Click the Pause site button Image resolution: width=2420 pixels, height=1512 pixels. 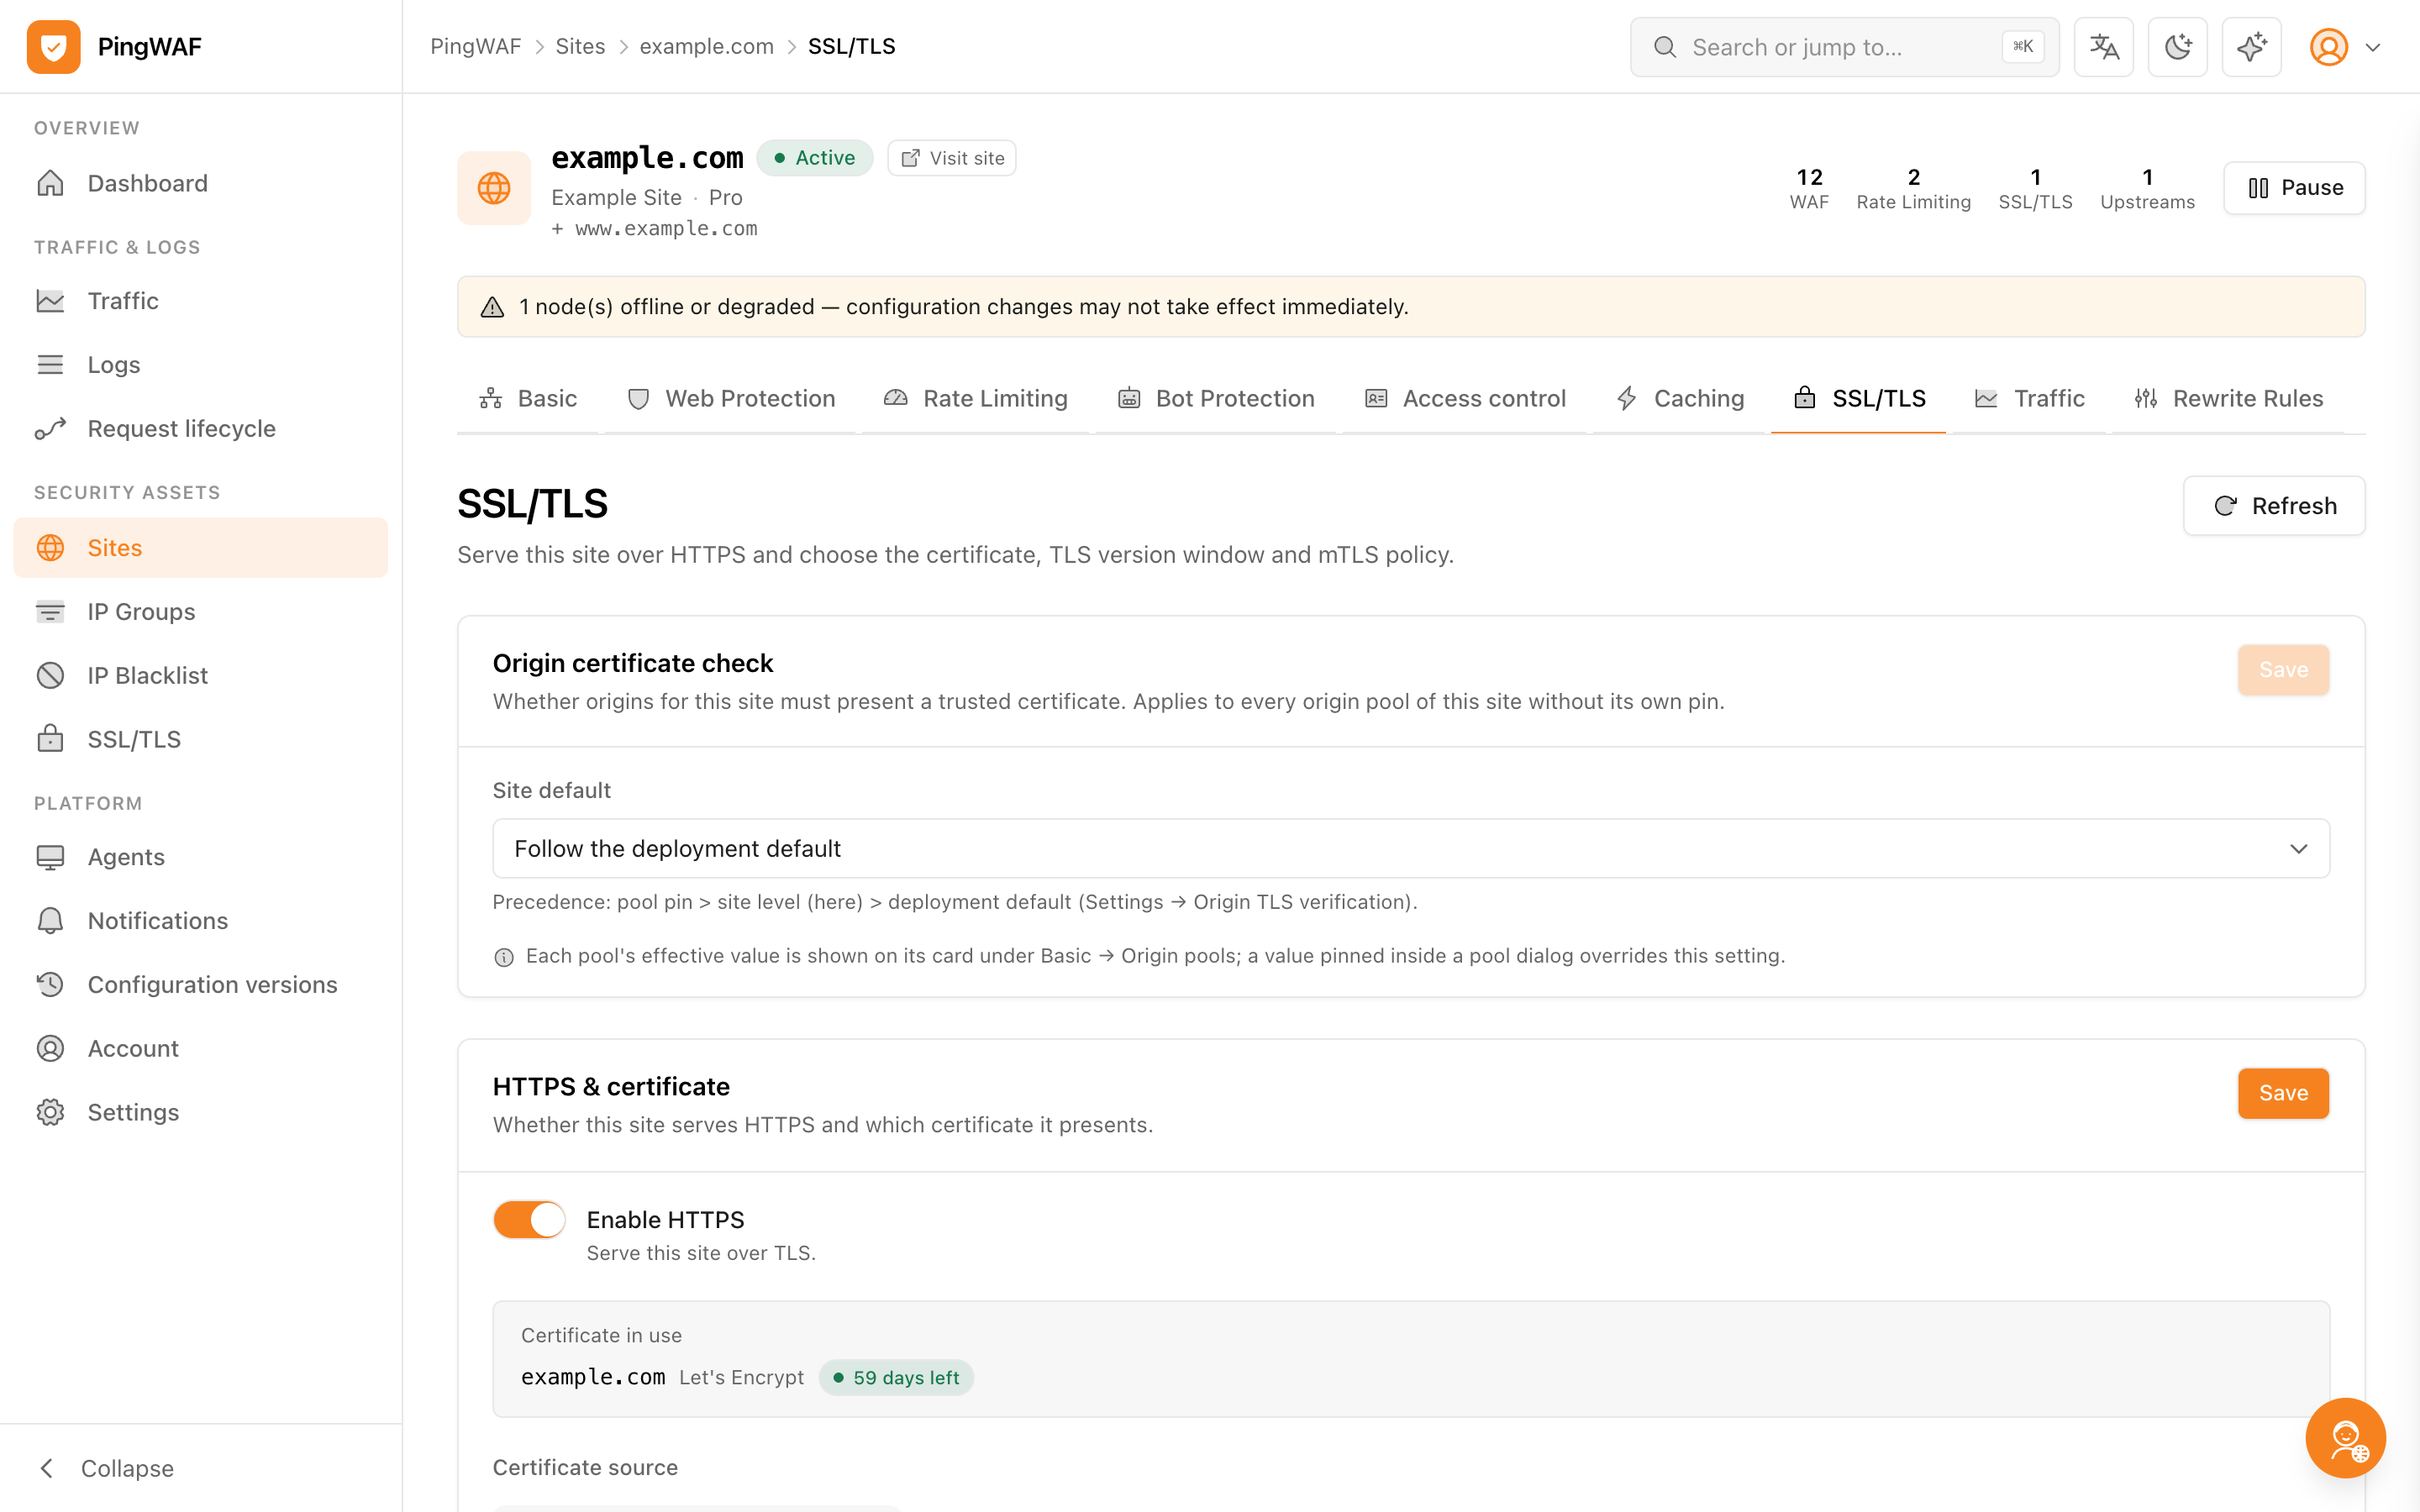(2294, 188)
